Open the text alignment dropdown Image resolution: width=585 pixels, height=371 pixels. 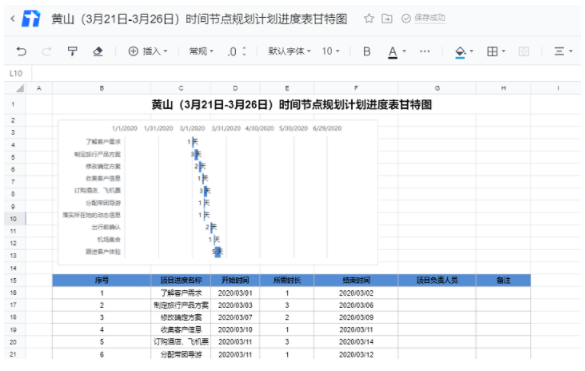563,51
